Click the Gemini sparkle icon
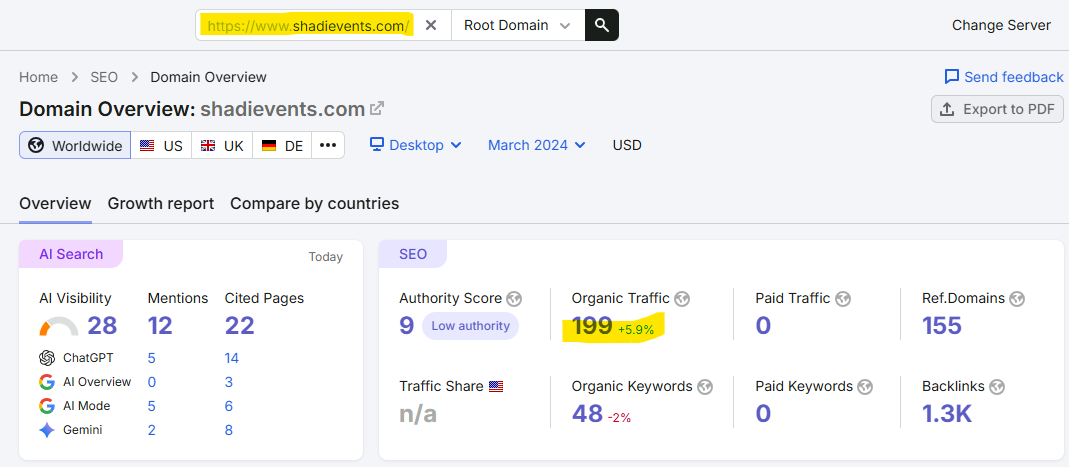 point(47,430)
